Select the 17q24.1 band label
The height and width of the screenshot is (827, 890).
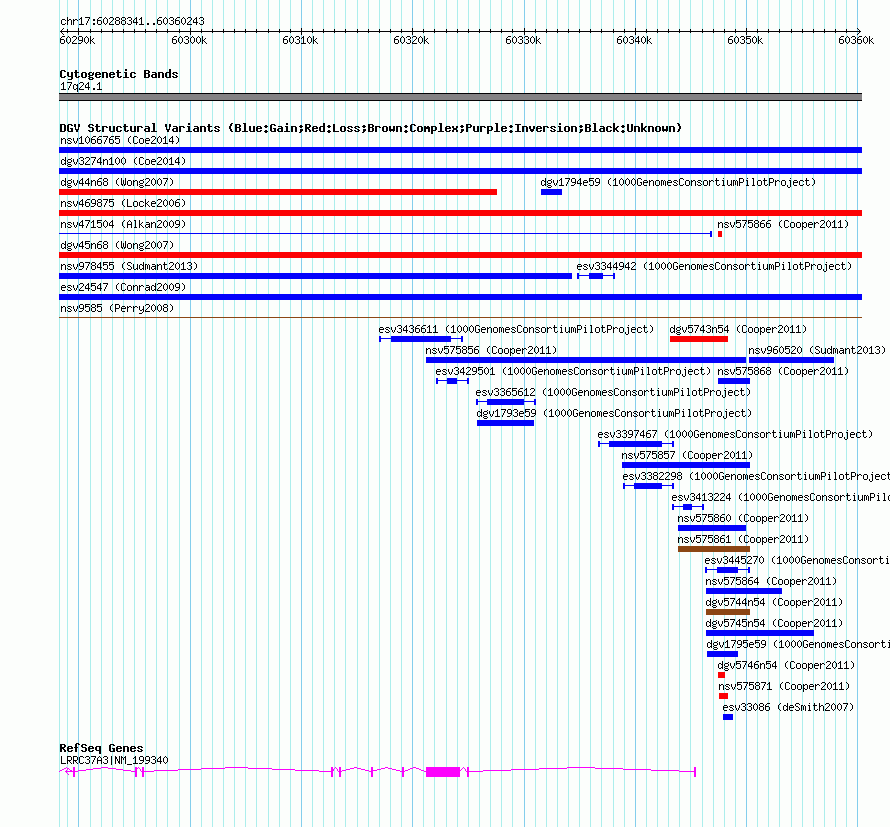81,86
